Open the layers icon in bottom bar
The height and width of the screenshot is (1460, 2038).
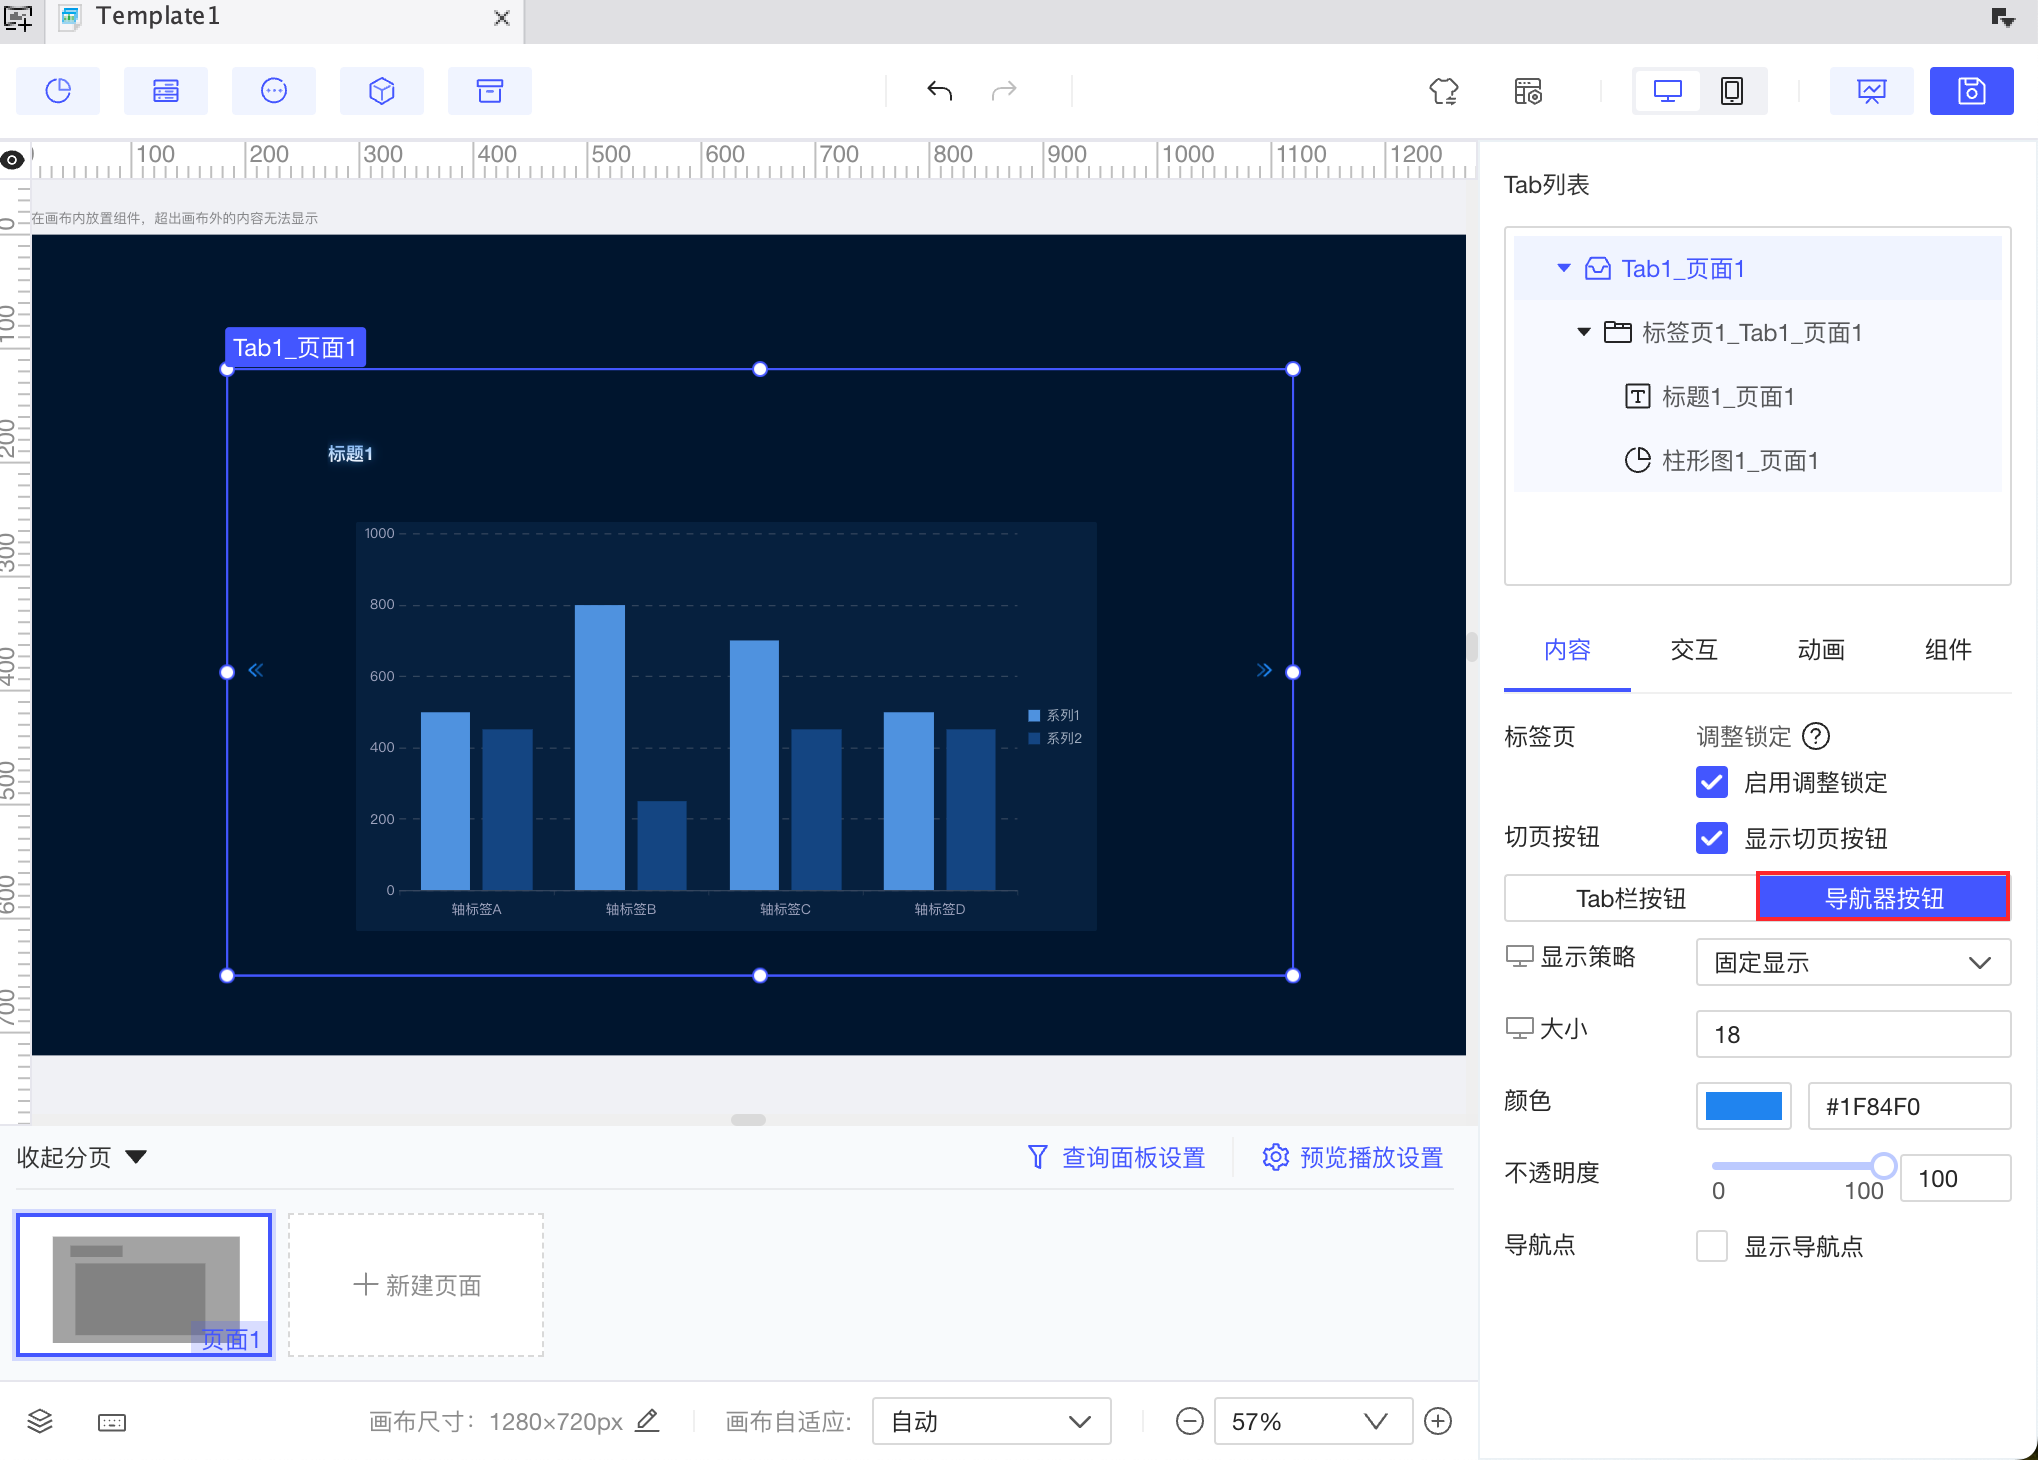(x=40, y=1421)
